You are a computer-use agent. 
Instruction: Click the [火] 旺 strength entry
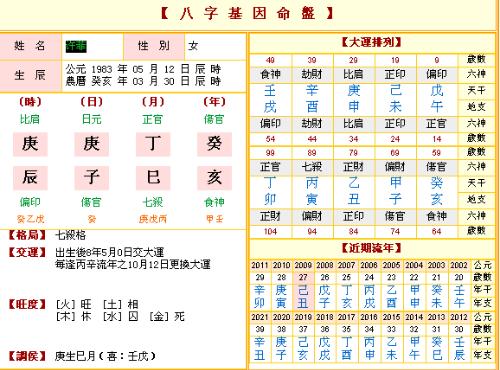click(73, 304)
